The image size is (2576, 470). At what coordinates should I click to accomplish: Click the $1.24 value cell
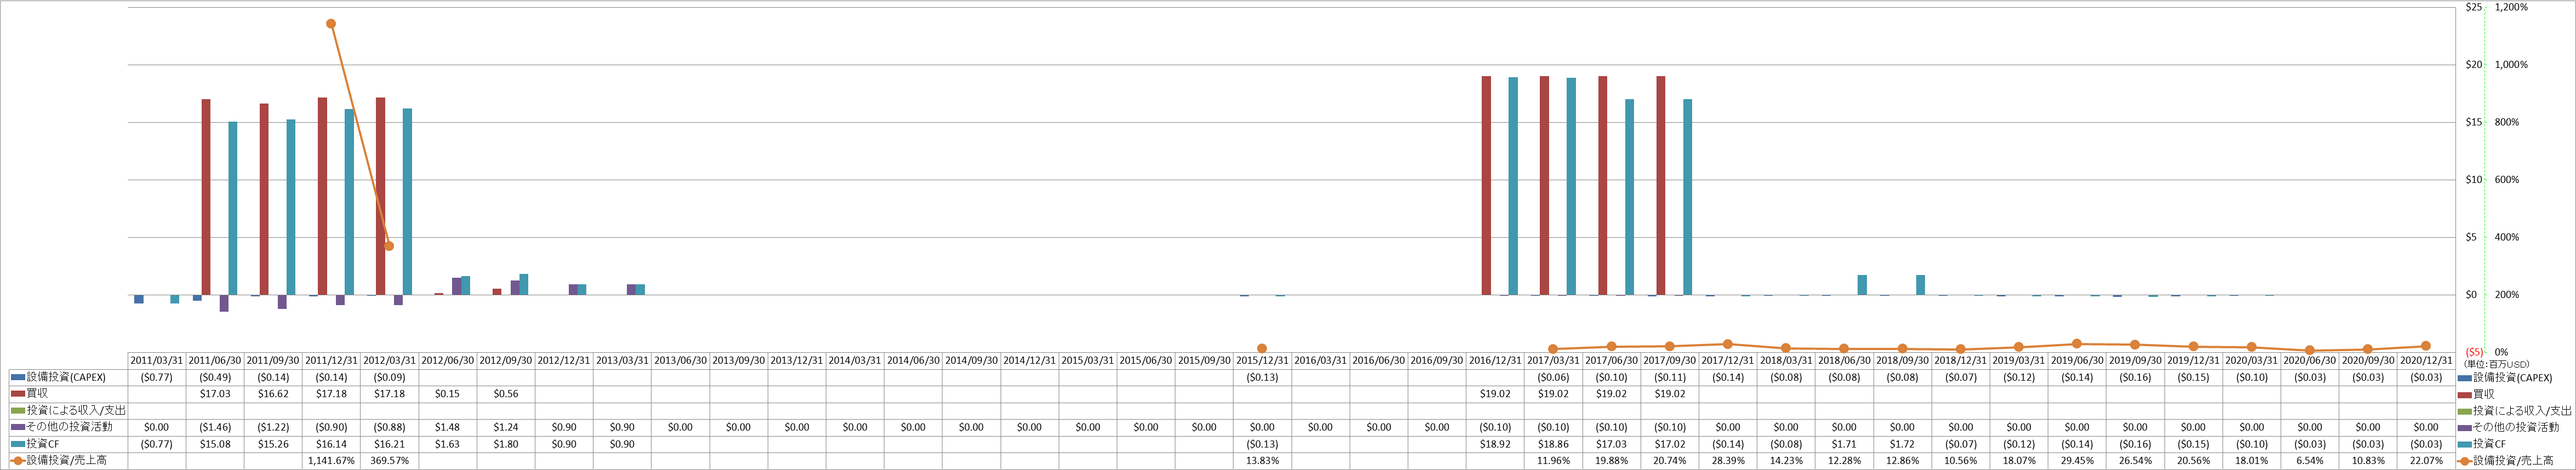506,427
